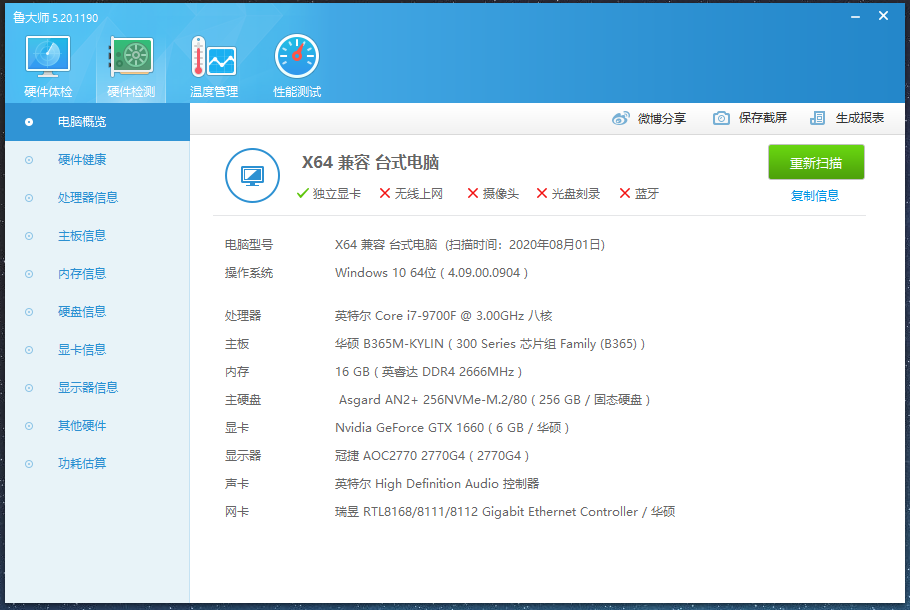Click the red X beside 蓝牙

[624, 193]
